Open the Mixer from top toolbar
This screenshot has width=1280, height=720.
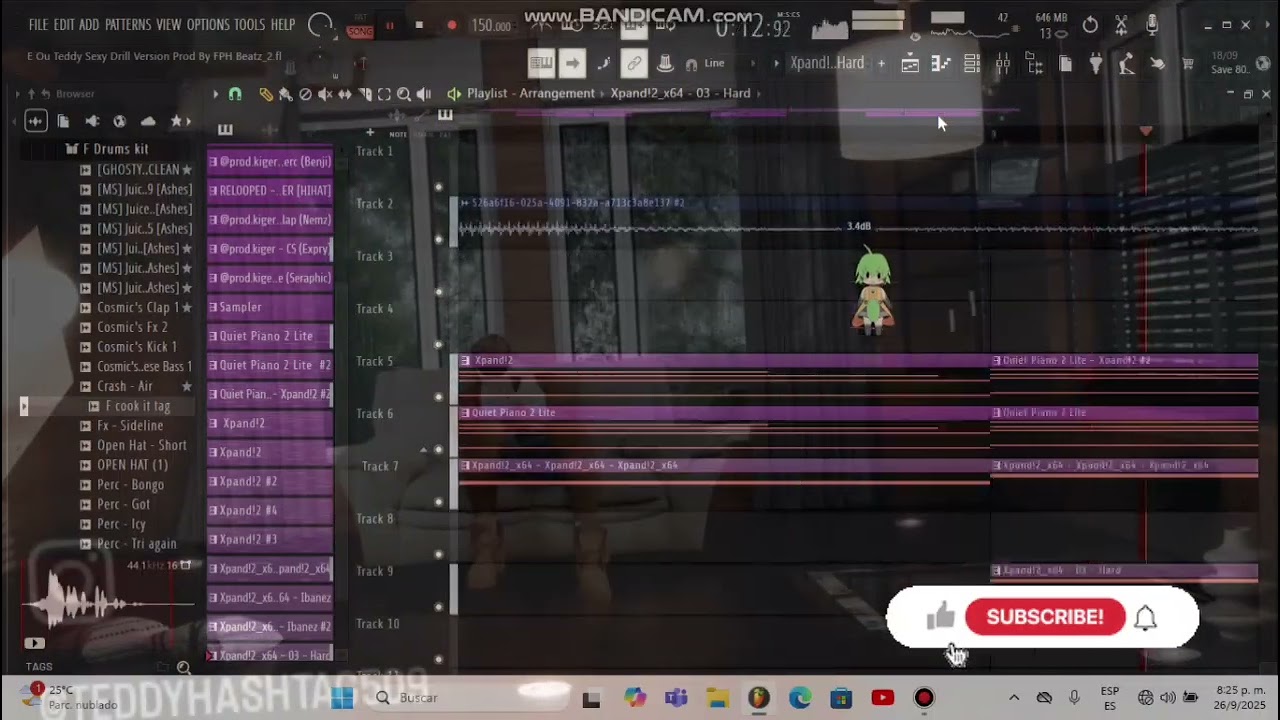click(x=1003, y=64)
